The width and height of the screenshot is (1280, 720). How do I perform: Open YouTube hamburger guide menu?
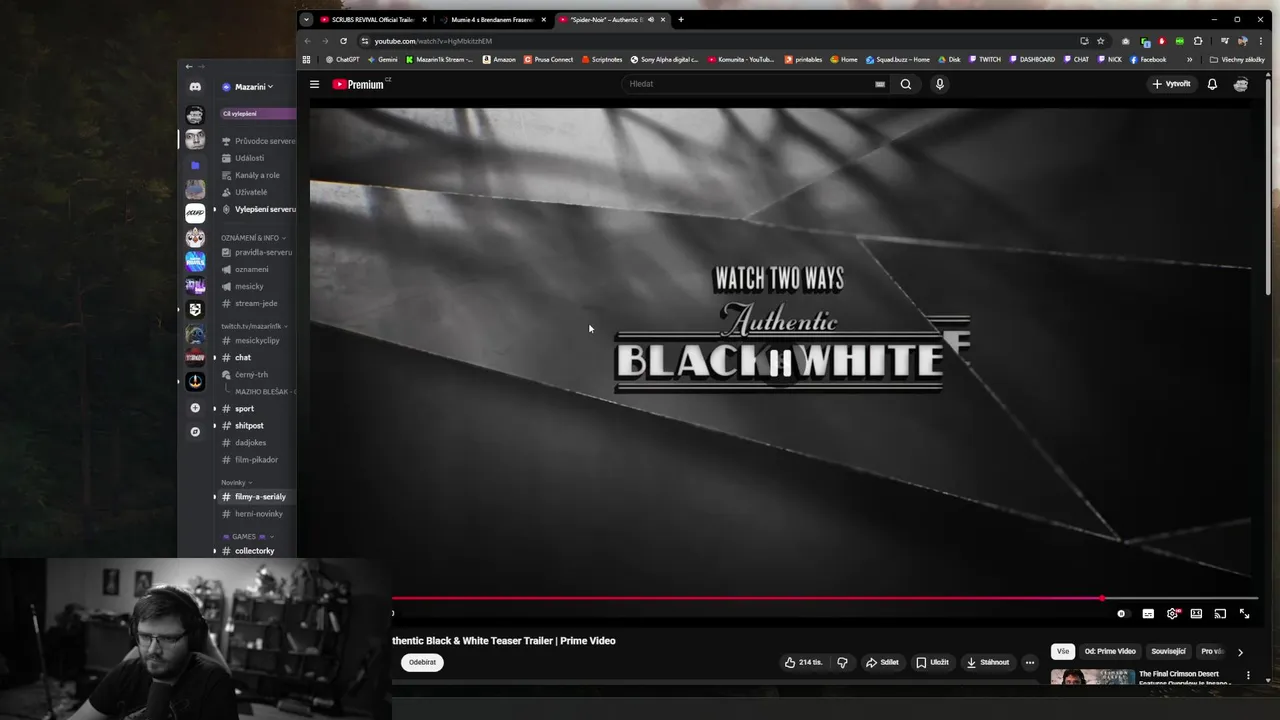[314, 84]
